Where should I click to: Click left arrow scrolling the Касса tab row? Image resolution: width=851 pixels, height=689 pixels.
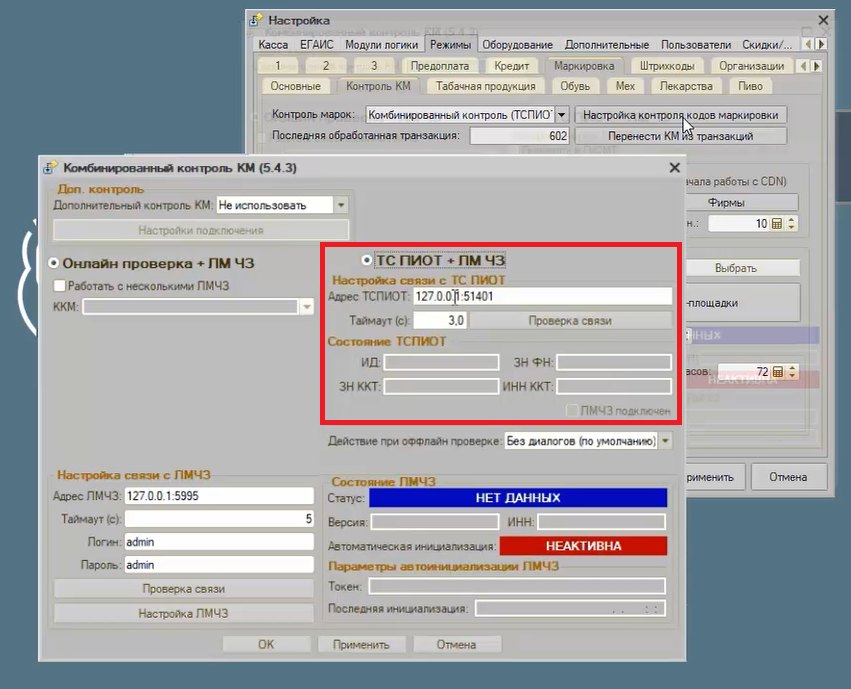coord(809,44)
